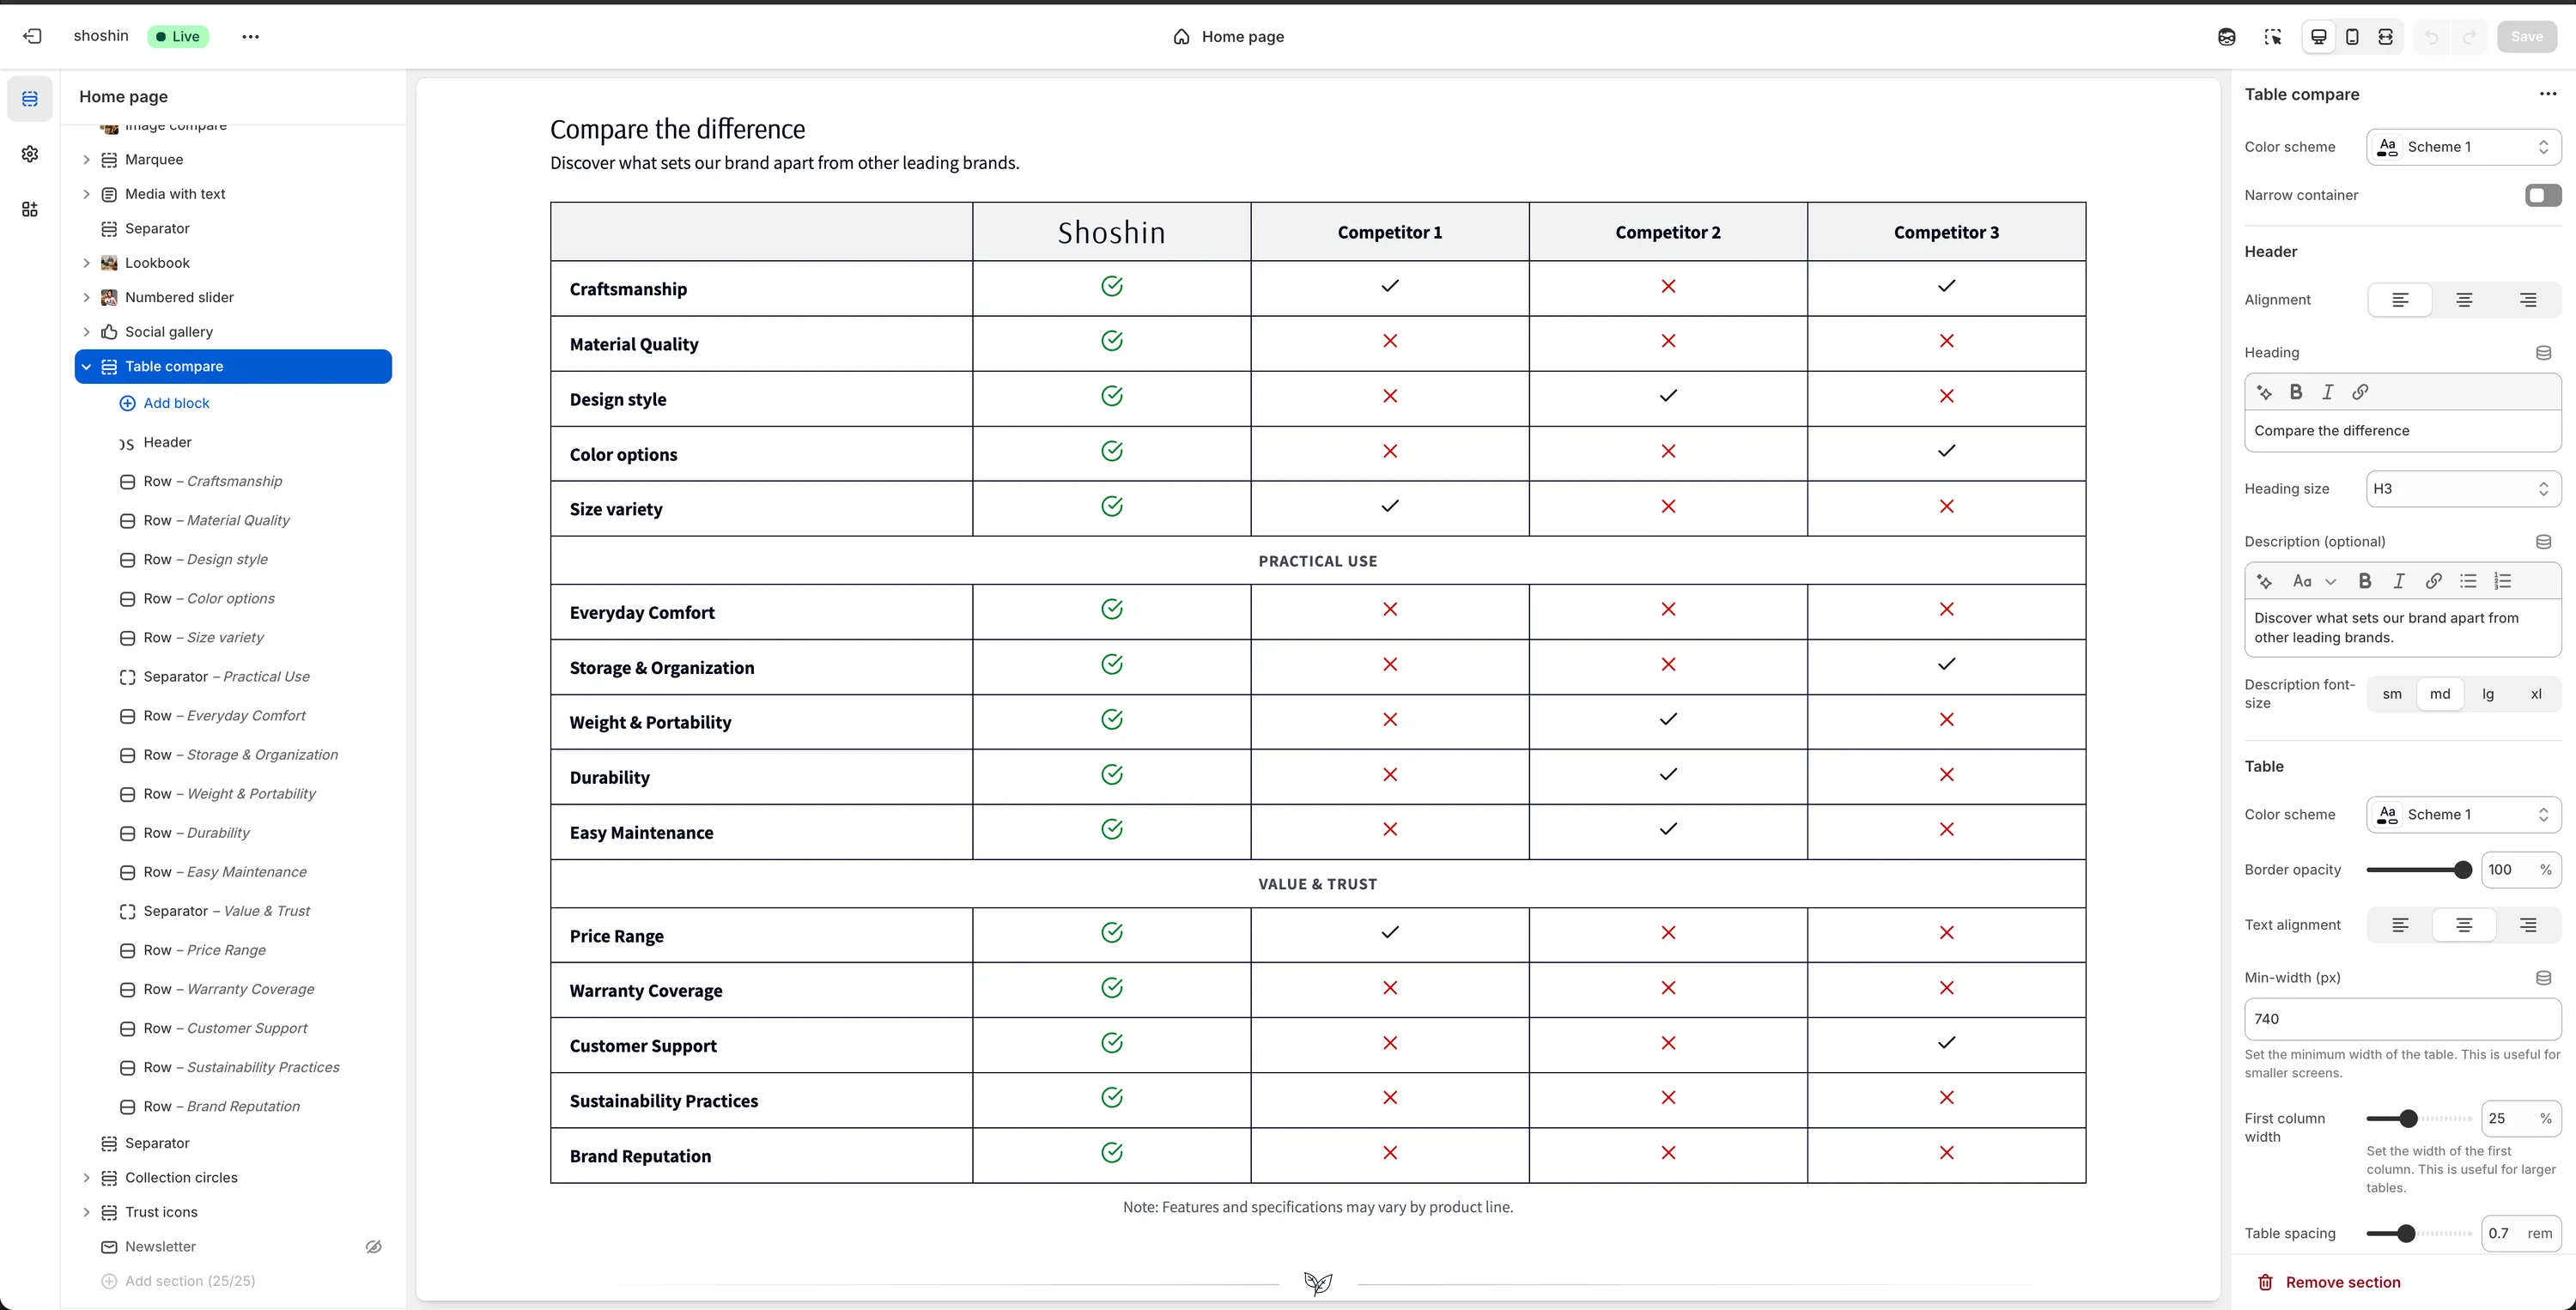This screenshot has width=2576, height=1310.
Task: Switch to mobile preview icon
Action: point(2352,36)
